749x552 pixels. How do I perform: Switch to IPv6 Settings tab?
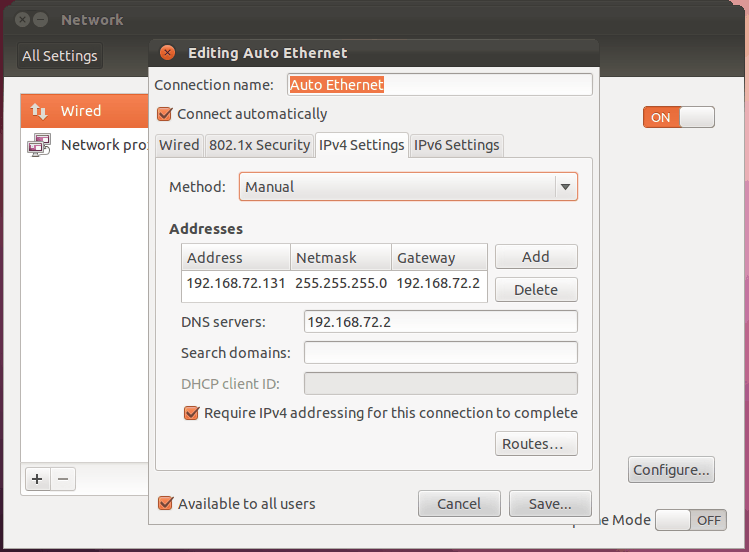pos(456,145)
